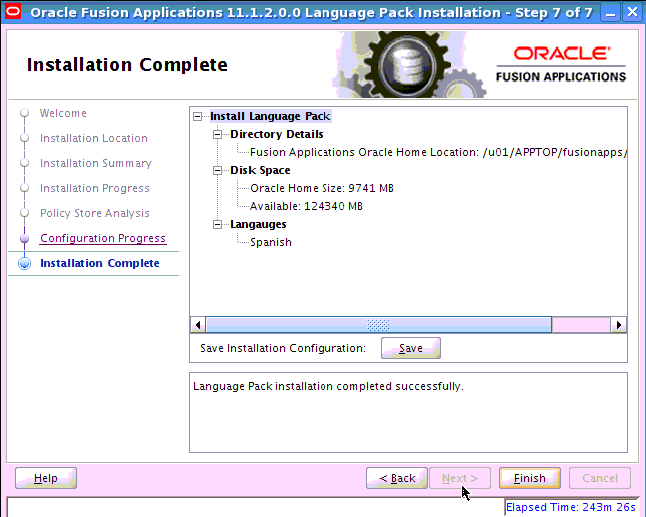Image resolution: width=646 pixels, height=517 pixels.
Task: Save the installation configuration
Action: 411,349
